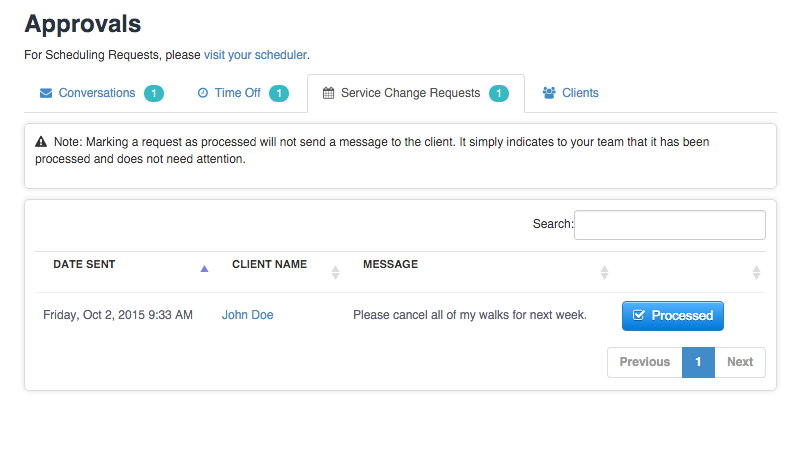This screenshot has height=472, width=807.
Task: Click the Service Change Requests count badge
Action: pos(499,93)
